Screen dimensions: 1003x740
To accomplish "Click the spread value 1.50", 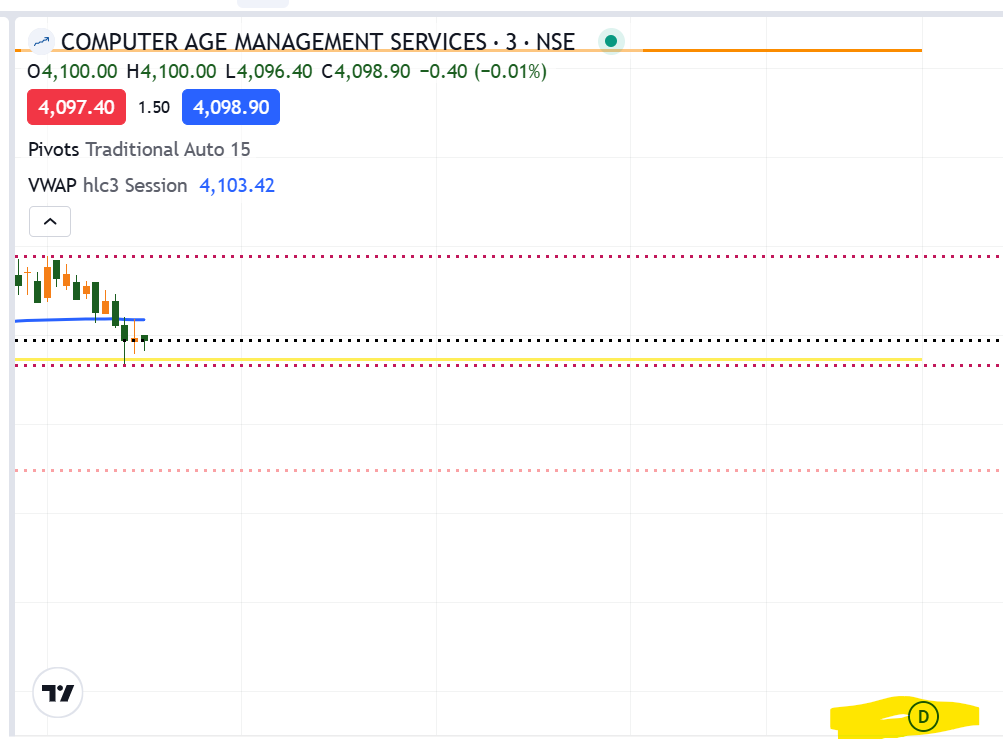I will tap(154, 107).
